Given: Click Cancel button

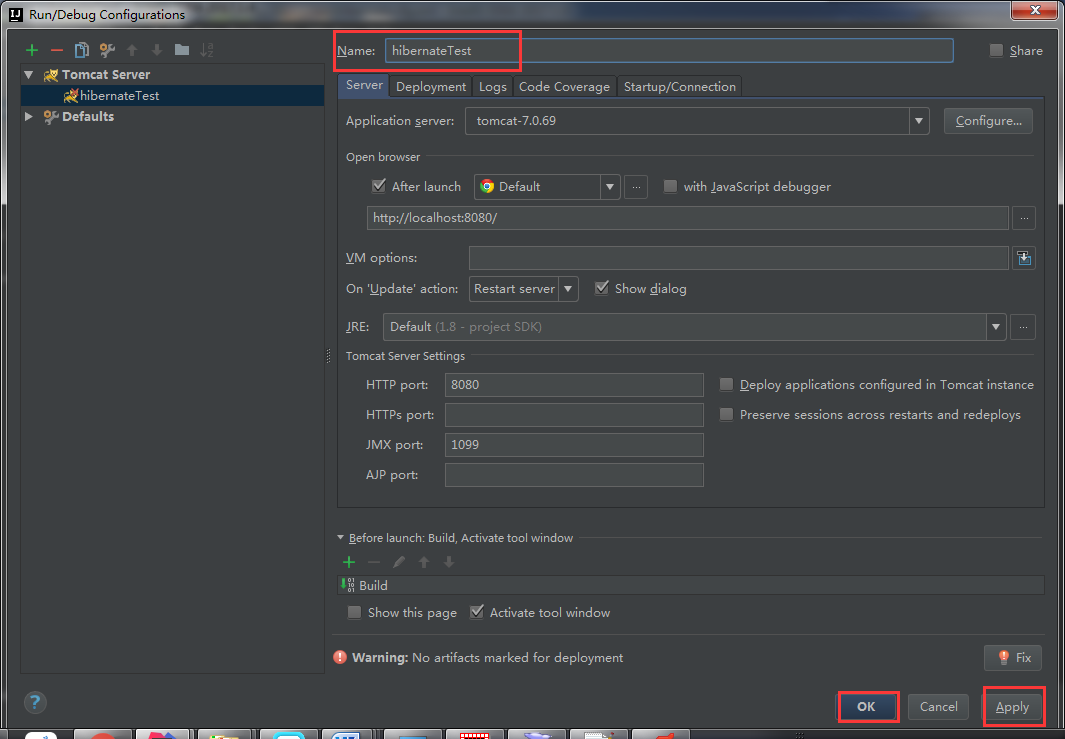Looking at the screenshot, I should [939, 706].
